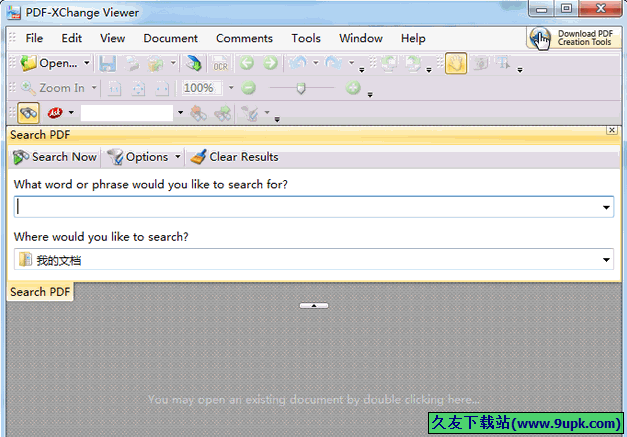Viewport: 627px width, 437px height.
Task: Open the zoom percentage dropdown arrow
Action: click(231, 88)
